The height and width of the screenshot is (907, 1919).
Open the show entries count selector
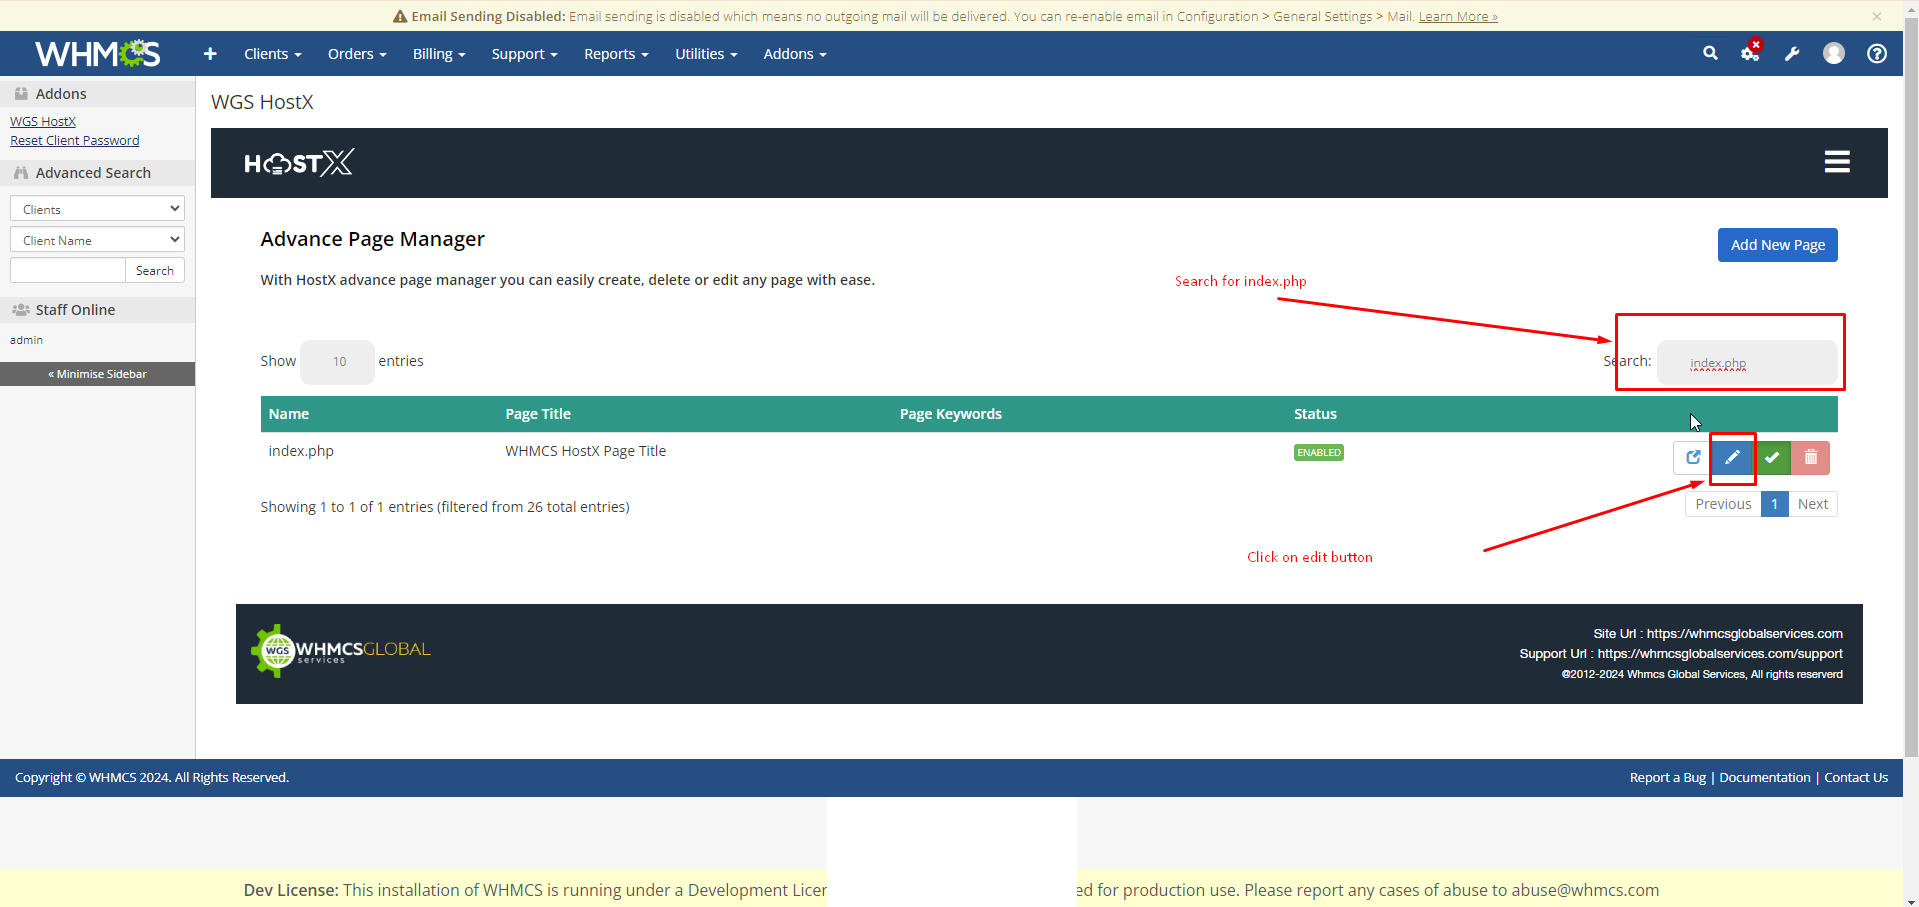tap(337, 362)
